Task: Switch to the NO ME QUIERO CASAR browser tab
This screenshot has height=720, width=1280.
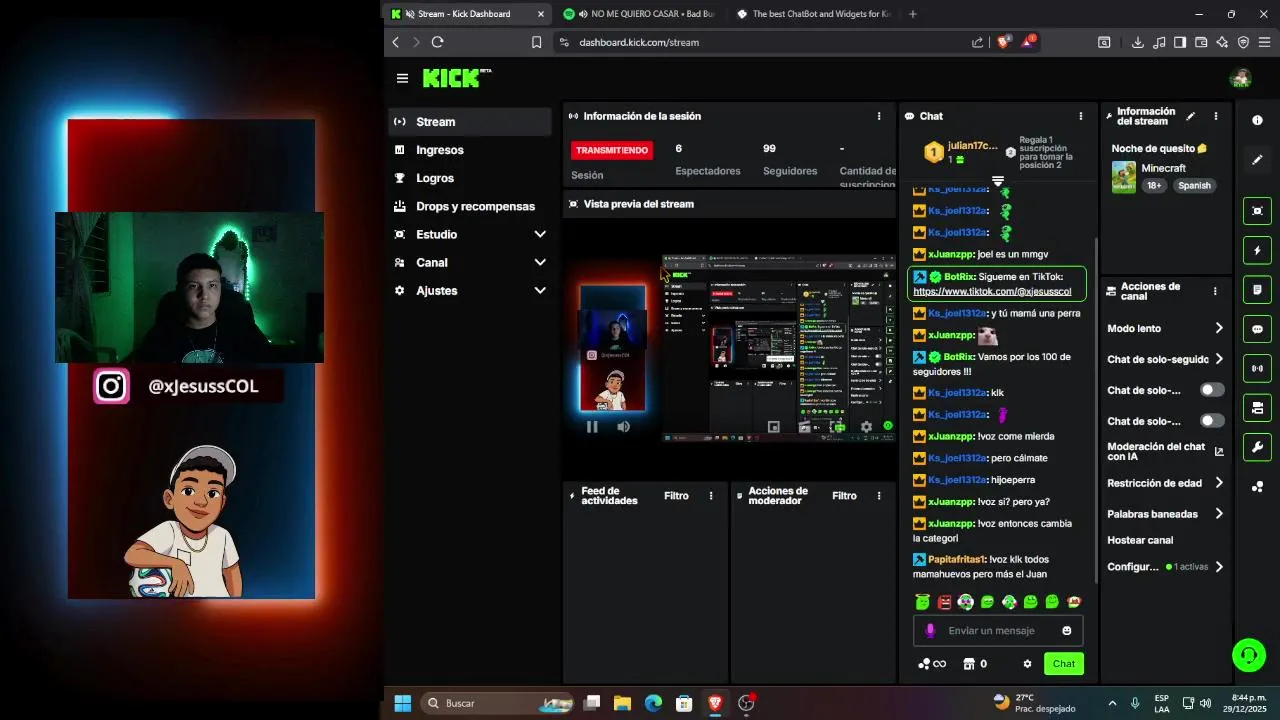Action: click(638, 14)
